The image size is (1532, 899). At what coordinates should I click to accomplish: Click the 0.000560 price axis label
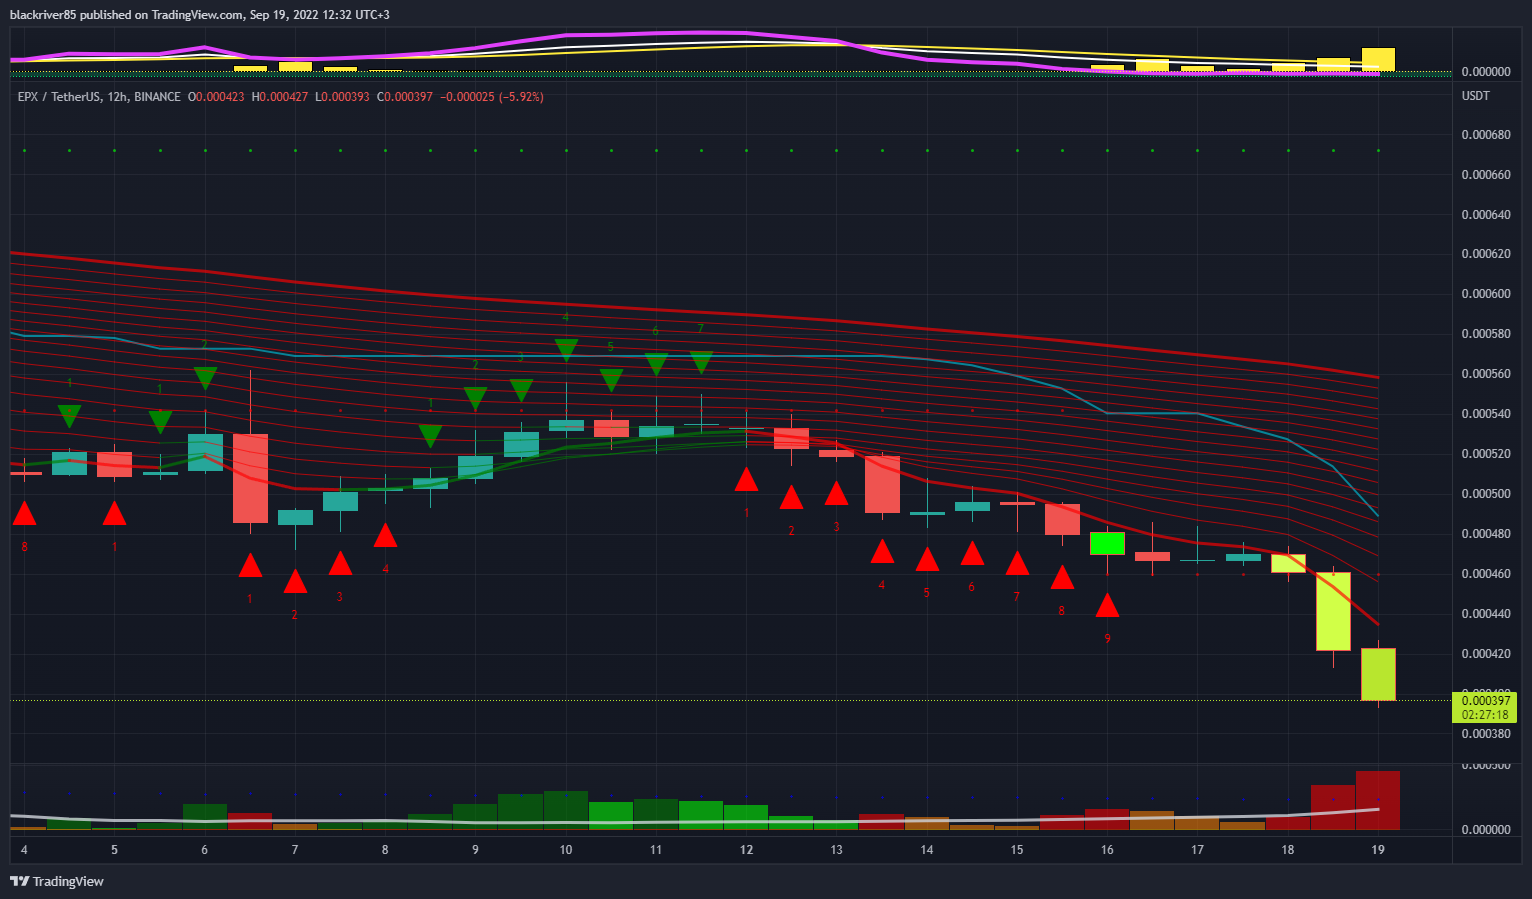(1486, 374)
